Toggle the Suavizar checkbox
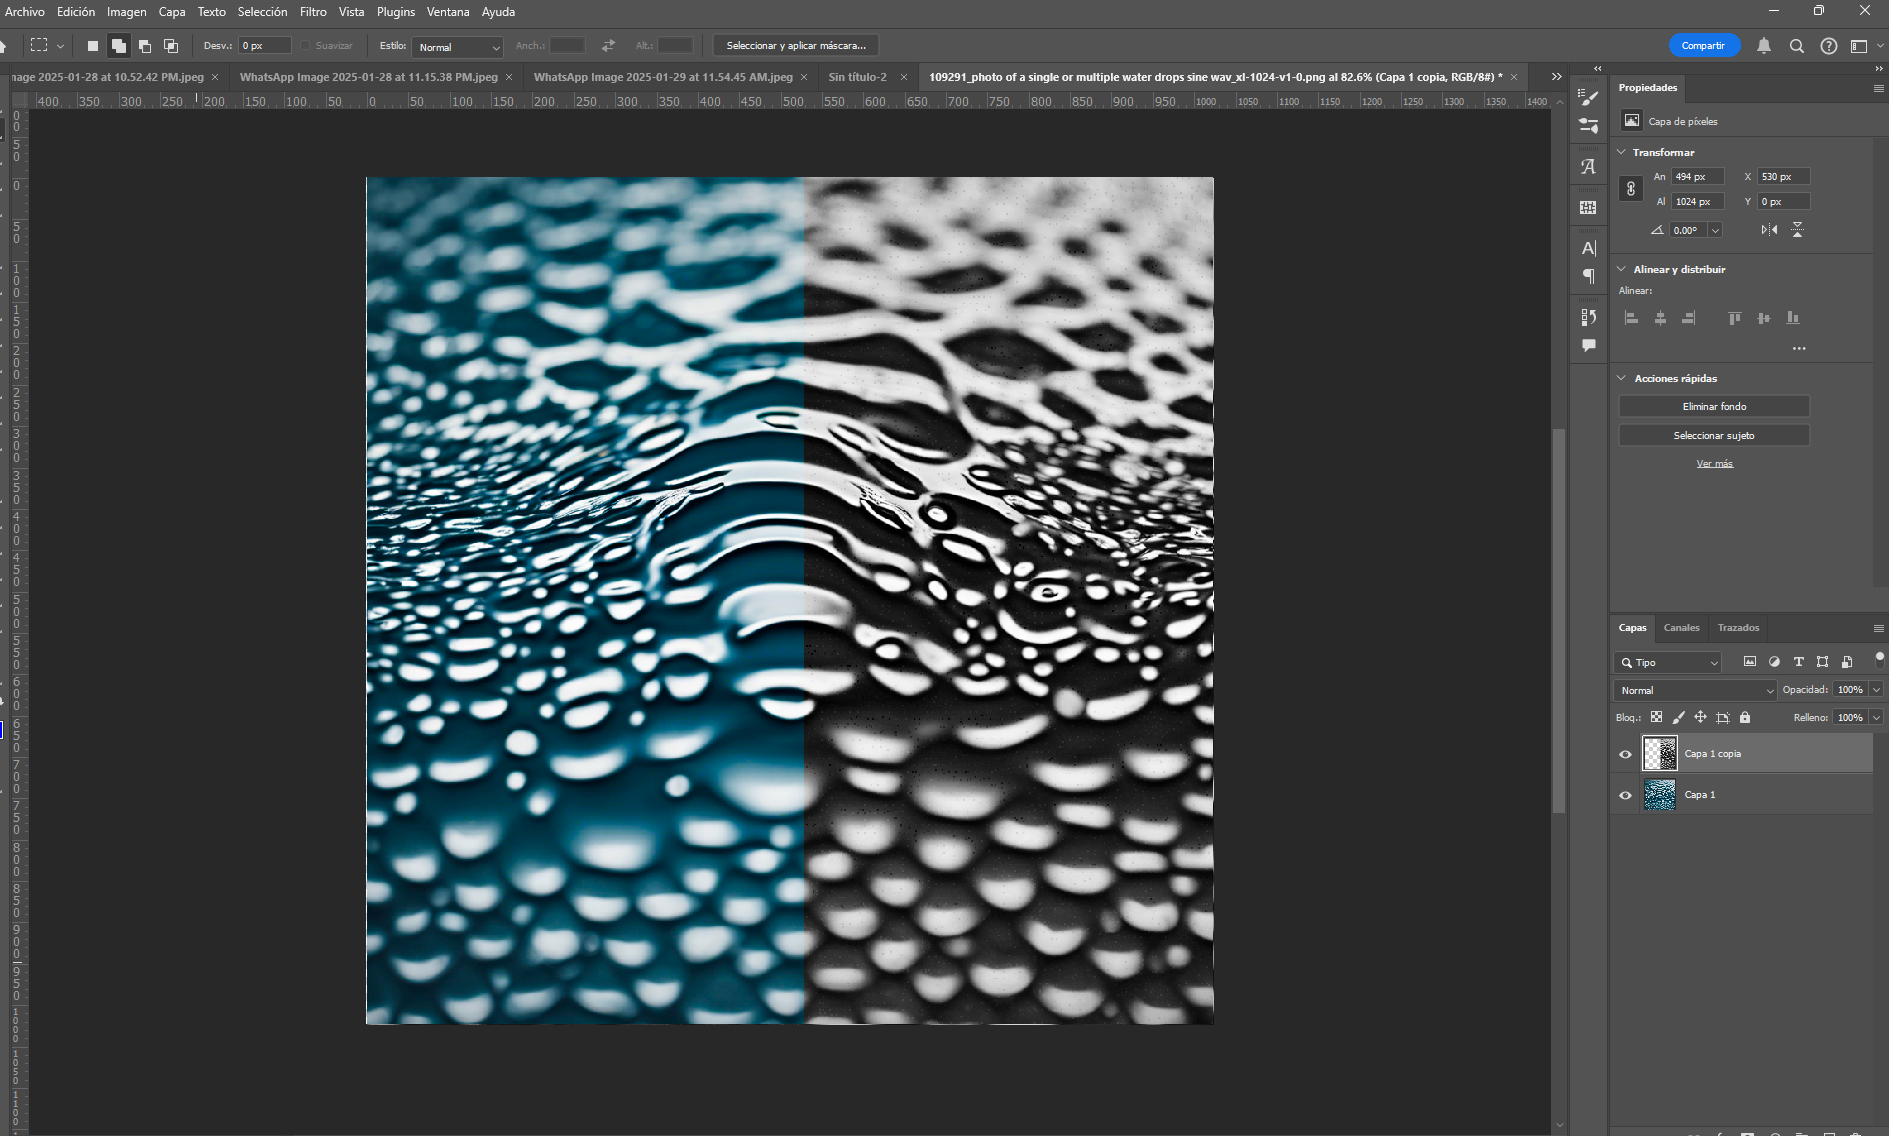This screenshot has height=1136, width=1889. 306,46
